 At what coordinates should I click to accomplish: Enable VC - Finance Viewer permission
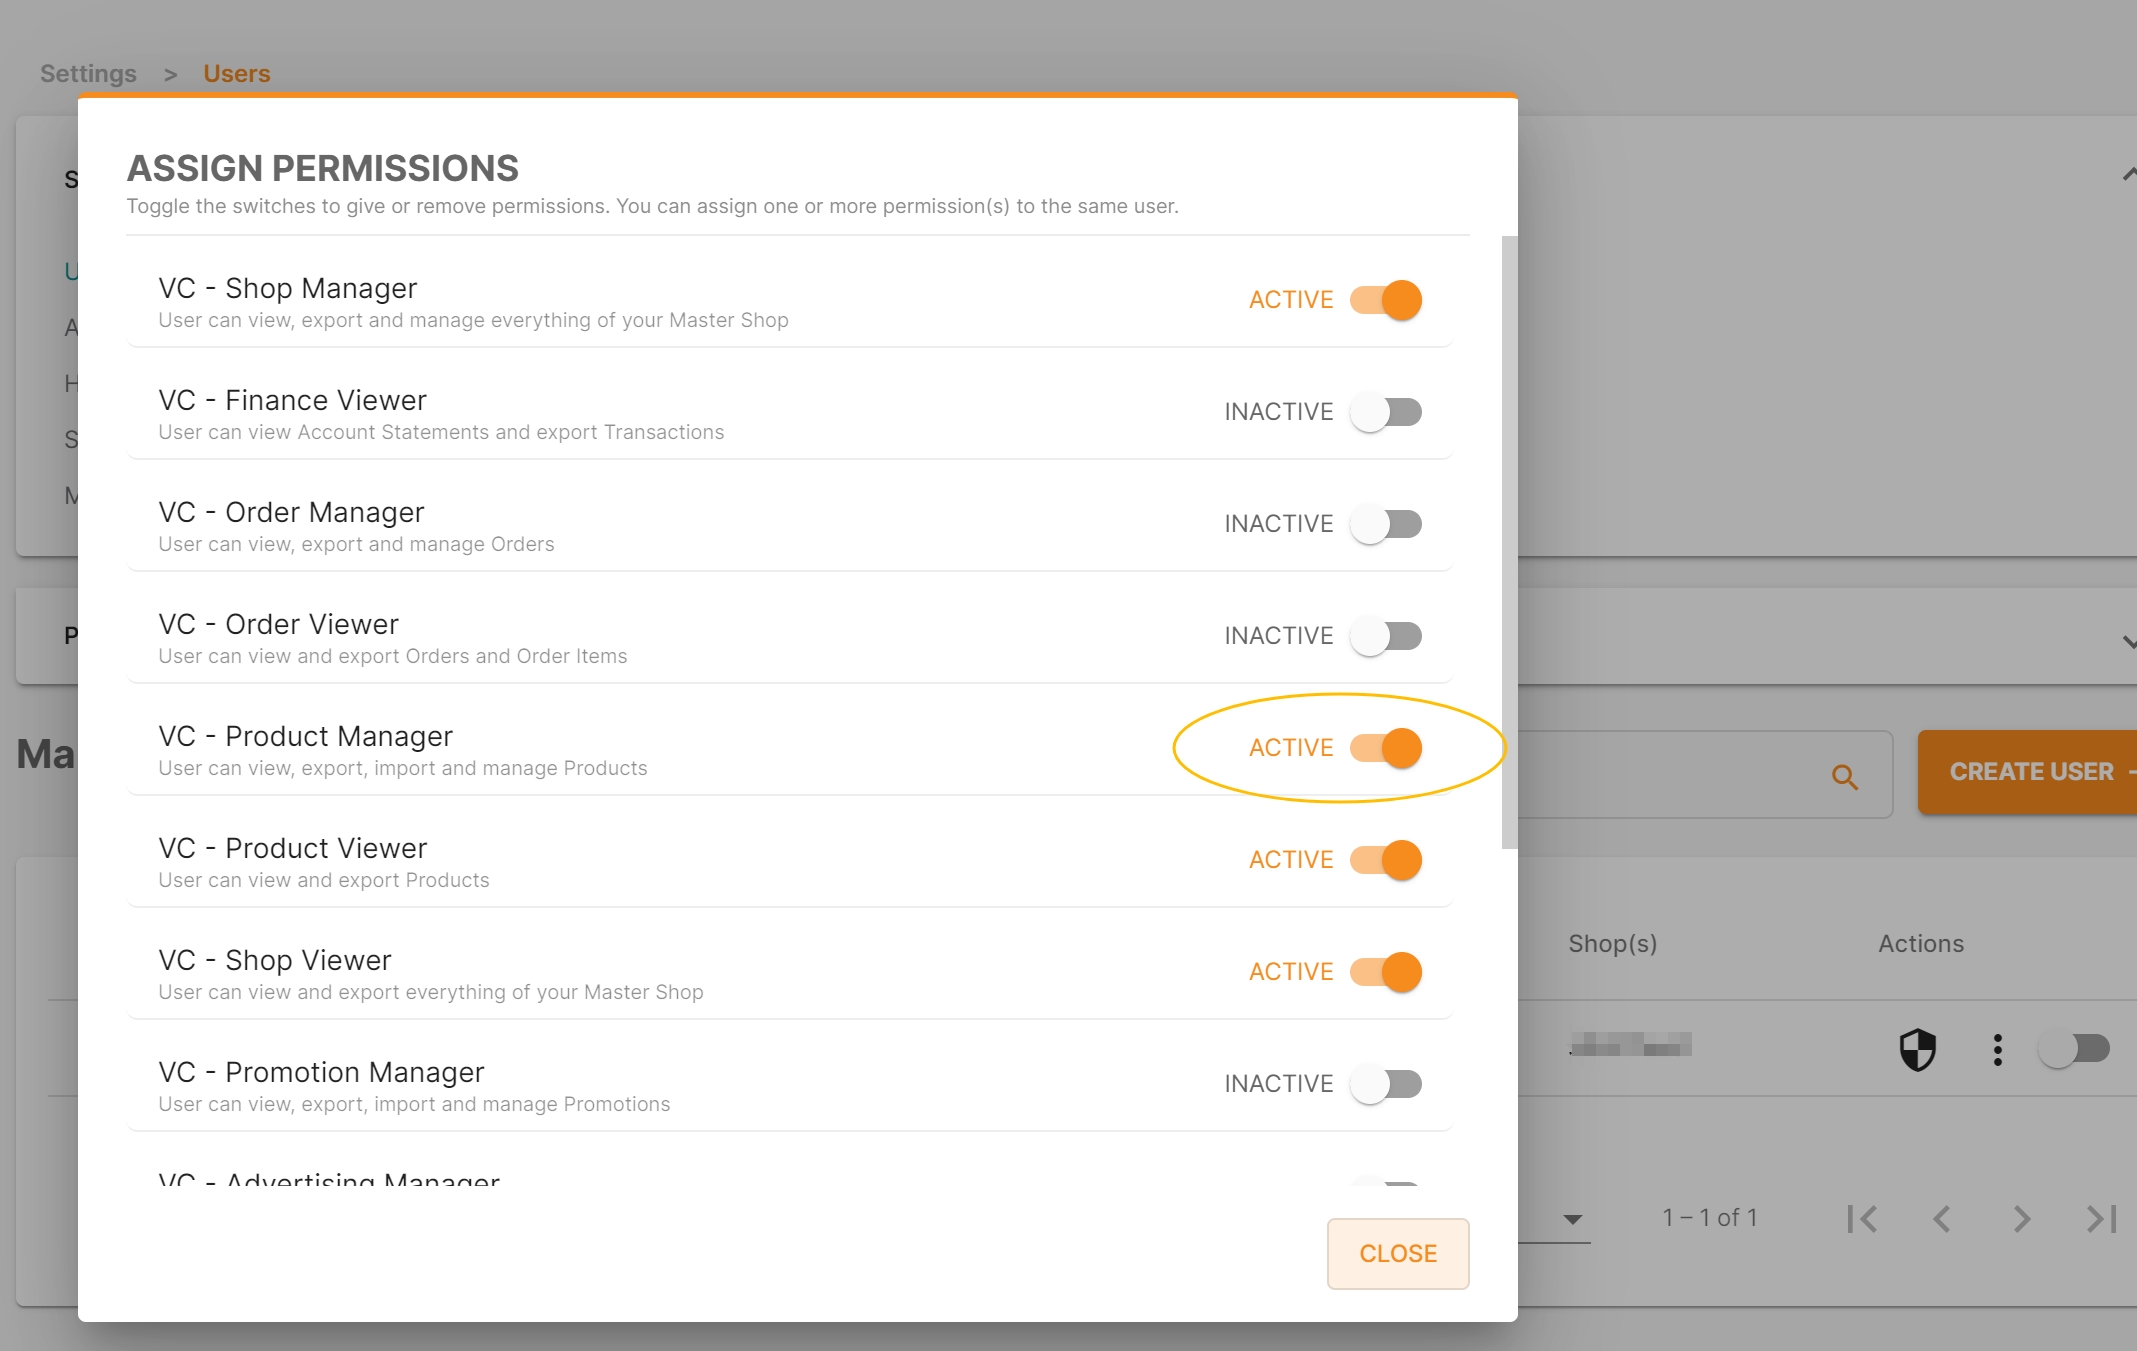[x=1386, y=412]
